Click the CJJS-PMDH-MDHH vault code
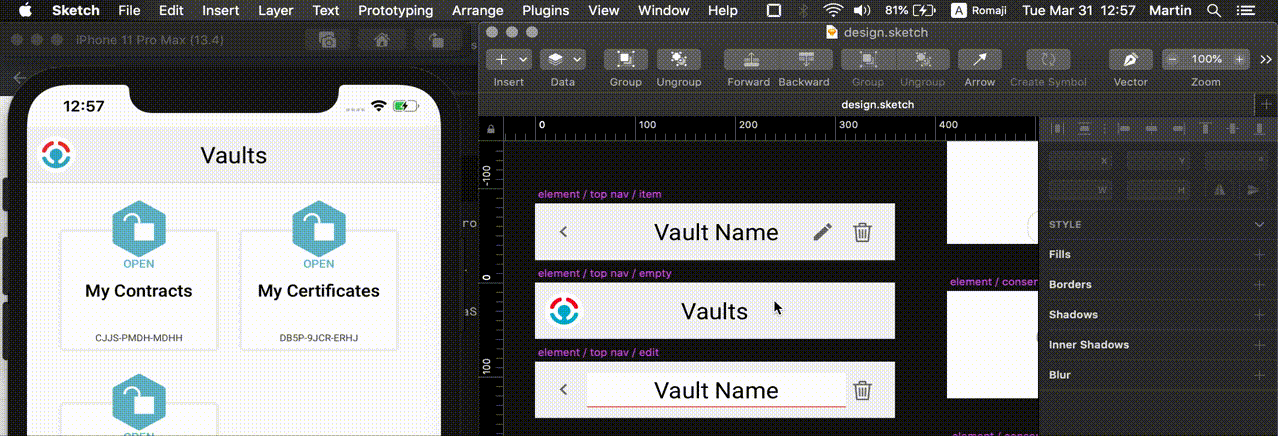Image resolution: width=1278 pixels, height=436 pixels. 139,338
